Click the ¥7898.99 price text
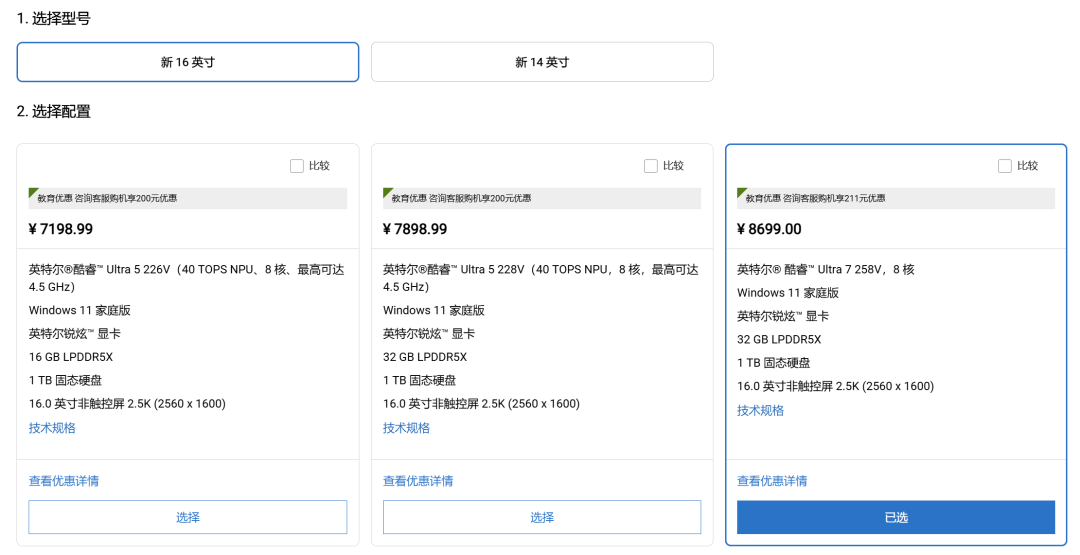Viewport: 1080px width, 555px height. pyautogui.click(x=415, y=229)
